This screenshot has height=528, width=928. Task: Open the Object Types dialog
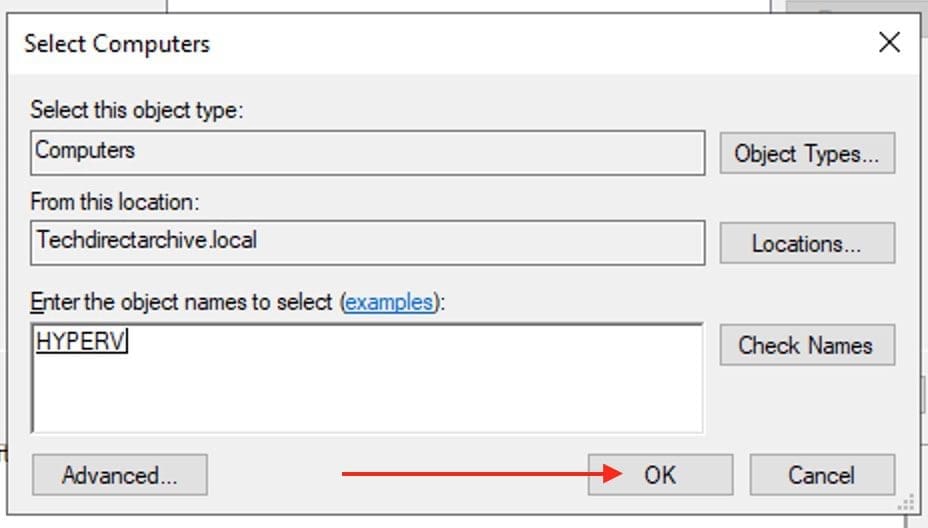coord(806,154)
